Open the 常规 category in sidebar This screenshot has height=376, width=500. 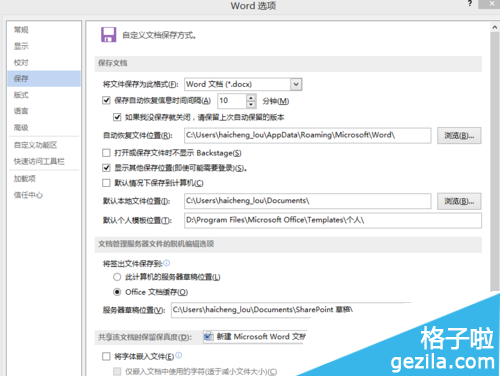(21, 30)
